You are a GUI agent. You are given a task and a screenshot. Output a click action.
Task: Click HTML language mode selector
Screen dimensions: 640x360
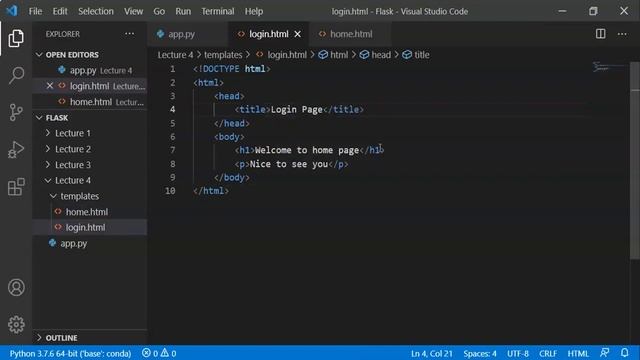(x=578, y=353)
